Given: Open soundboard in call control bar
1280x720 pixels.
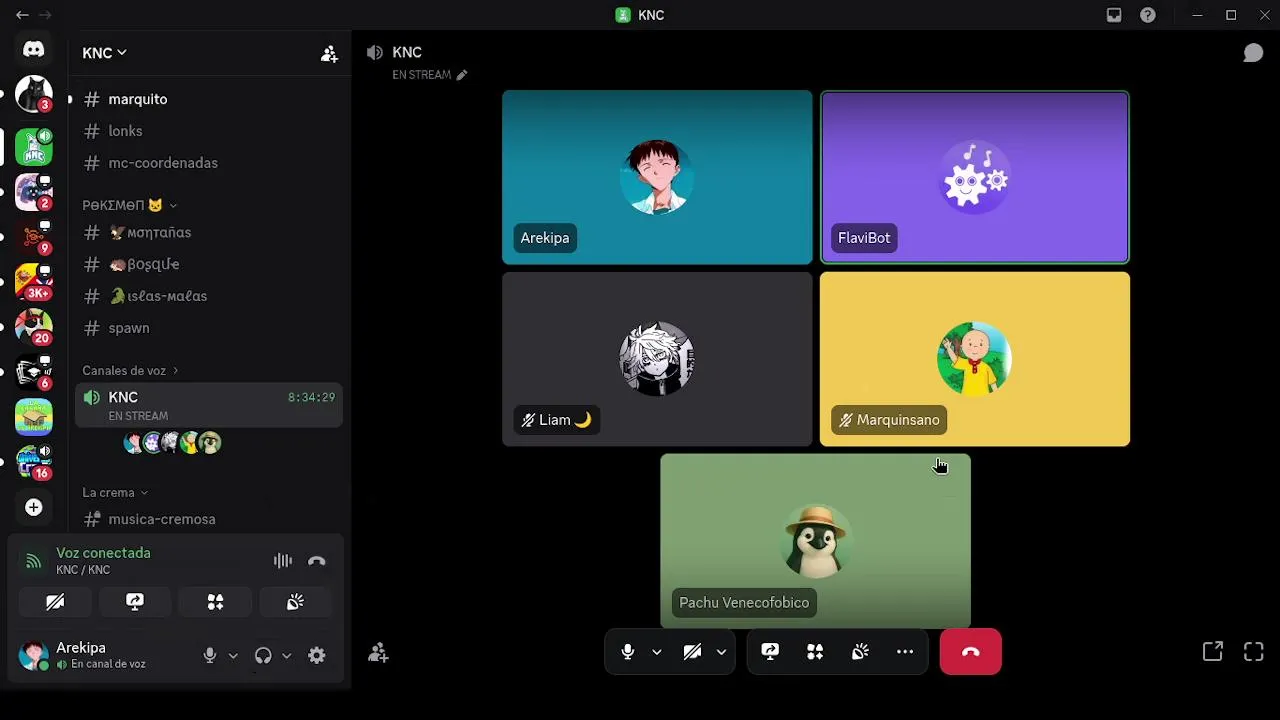Looking at the screenshot, I should pos(860,652).
